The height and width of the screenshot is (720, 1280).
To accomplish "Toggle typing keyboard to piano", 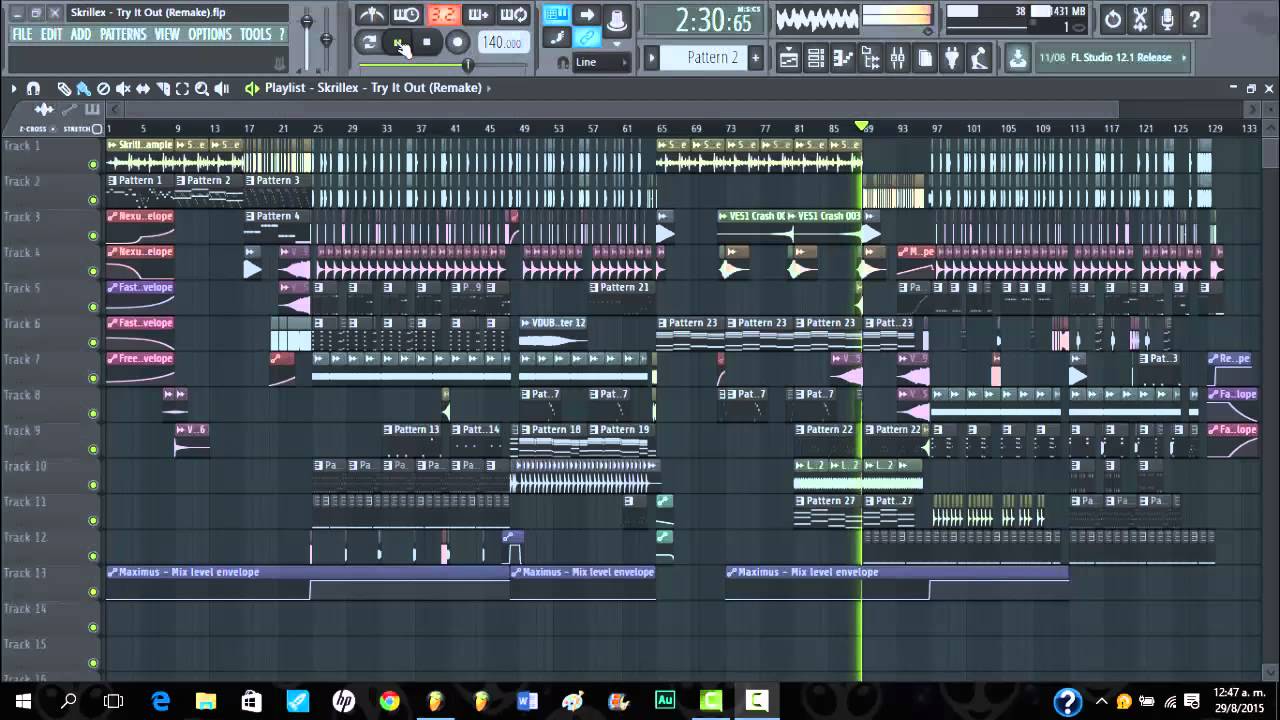I will (x=557, y=14).
